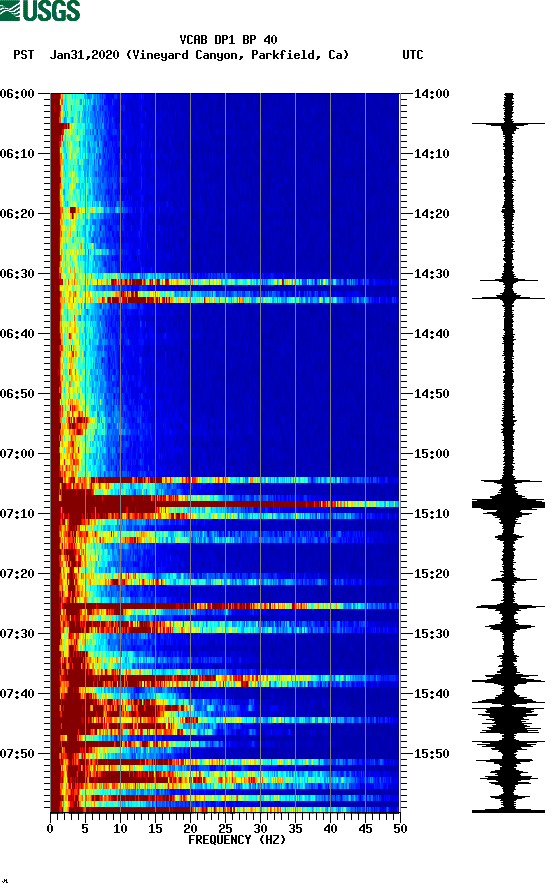
Task: Click the 07:50 PST axis label
Action: point(17,754)
